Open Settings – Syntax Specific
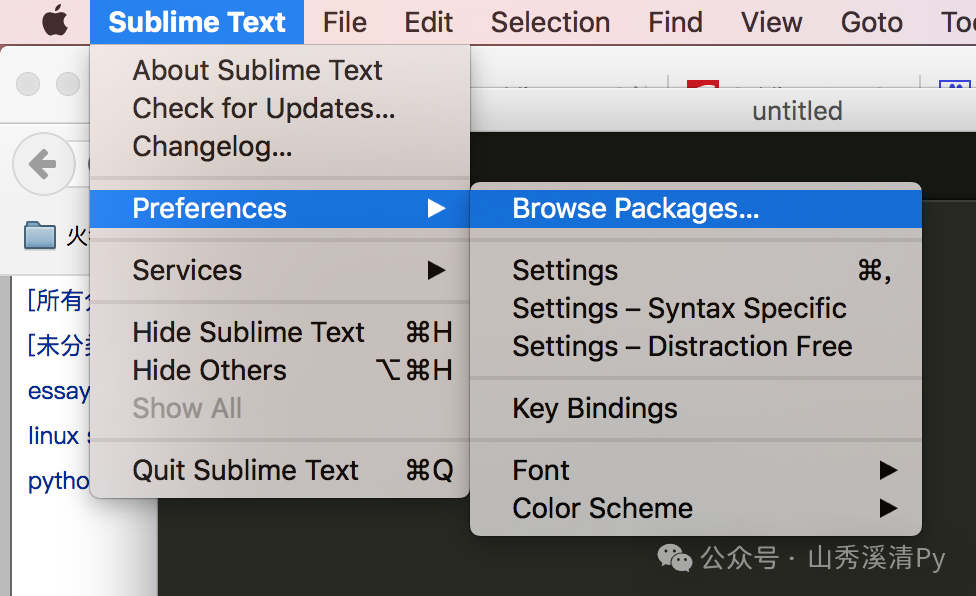976x596 pixels. 696,309
